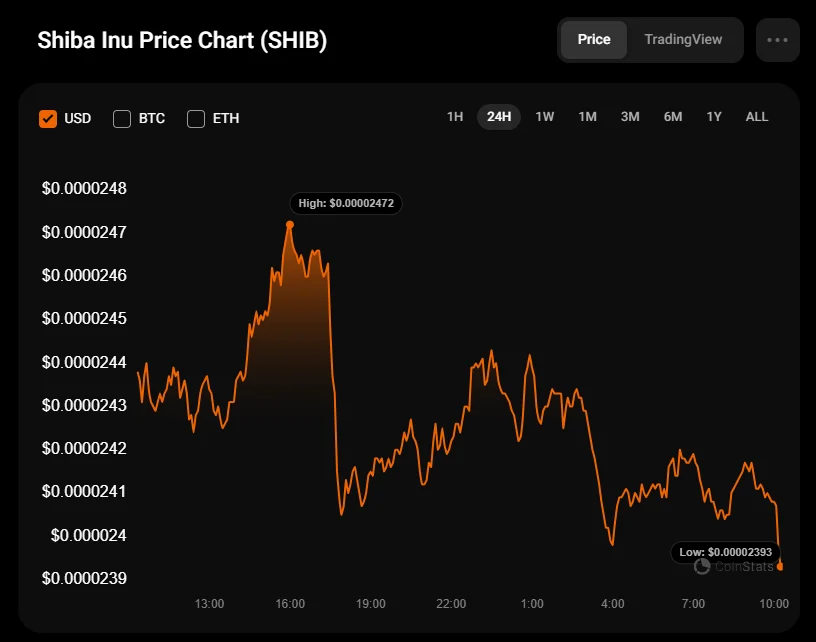816x642 pixels.
Task: Click the Shiba Inu Price Chart heading
Action: pyautogui.click(x=183, y=41)
